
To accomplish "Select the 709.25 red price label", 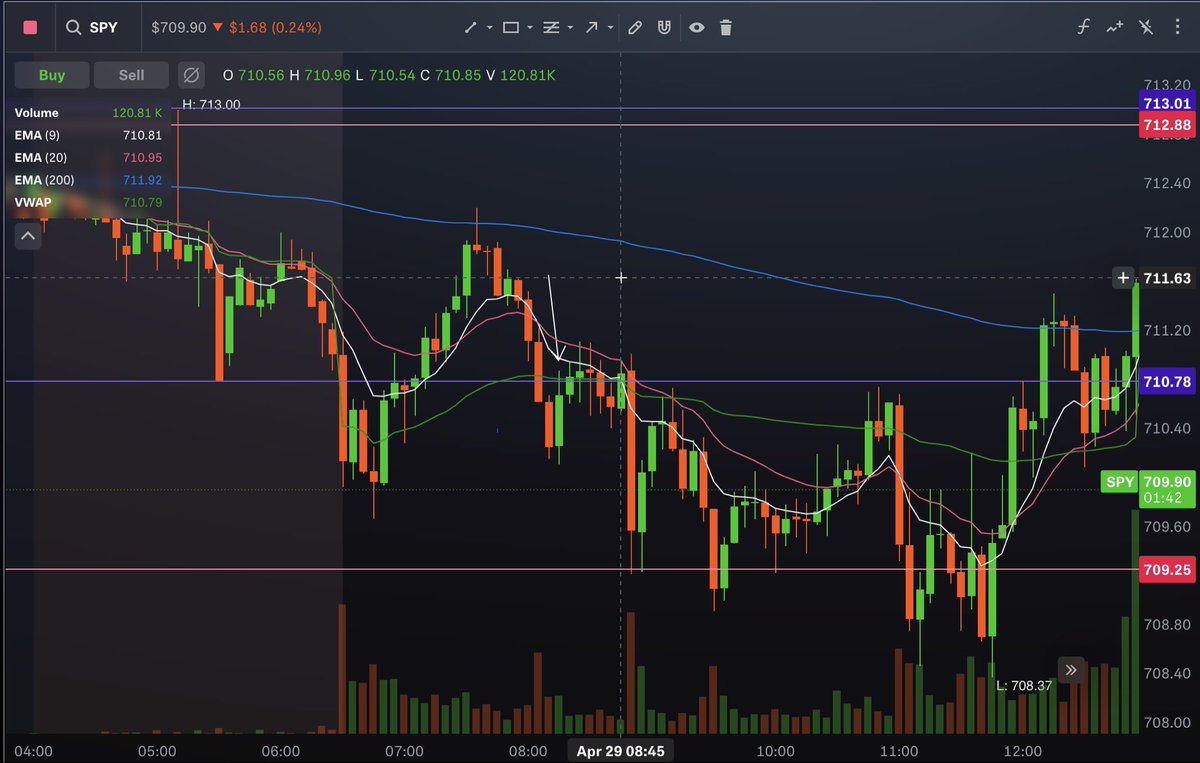I will pyautogui.click(x=1167, y=569).
